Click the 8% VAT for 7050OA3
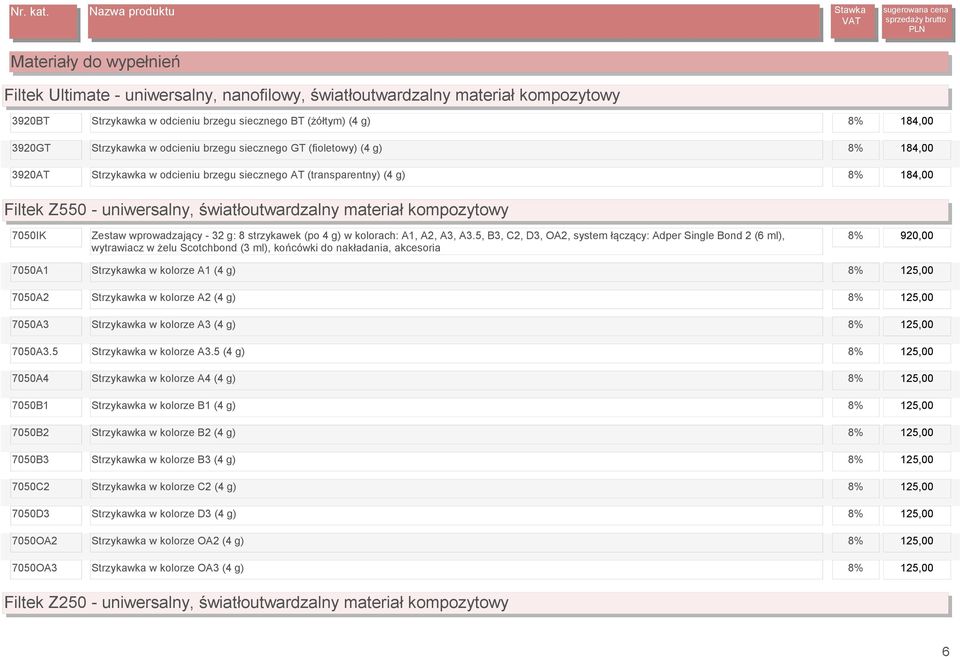Viewport: 960px width, 657px height. point(855,568)
